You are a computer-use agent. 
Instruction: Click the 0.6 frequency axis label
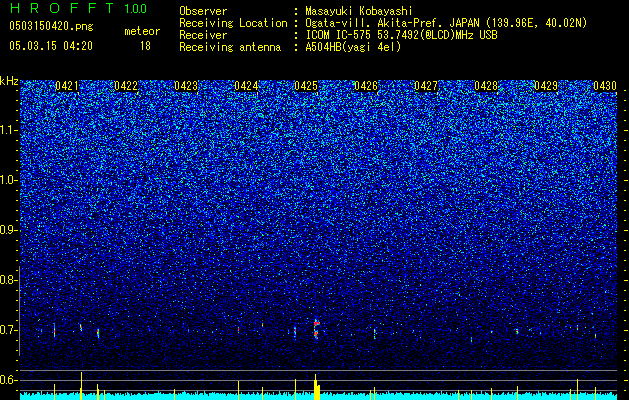pos(8,380)
